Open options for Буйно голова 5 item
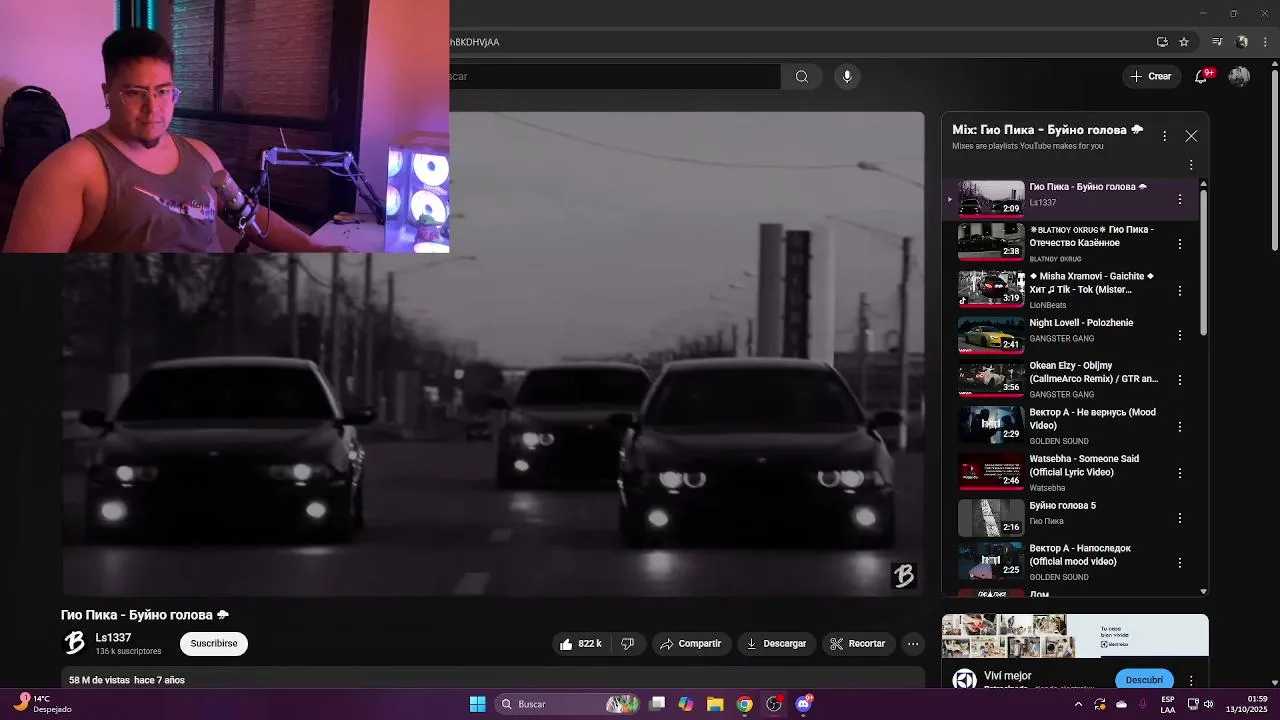Screen dimensions: 1280x720 pos(1180,518)
